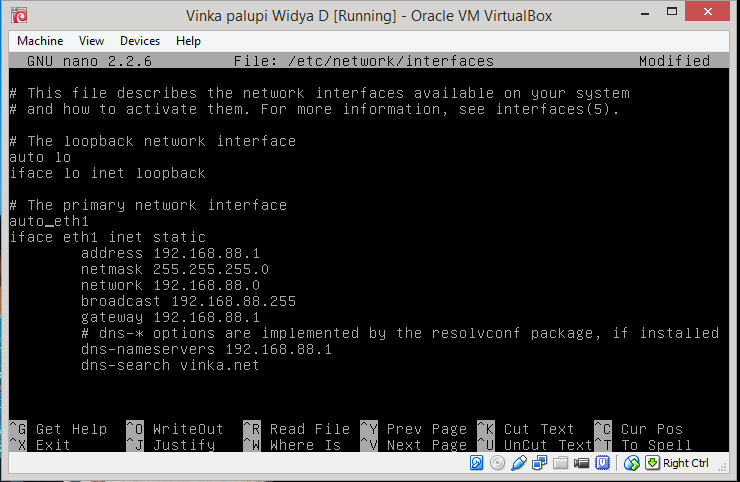Open the View menu
This screenshot has height=482, width=740.
(x=91, y=41)
